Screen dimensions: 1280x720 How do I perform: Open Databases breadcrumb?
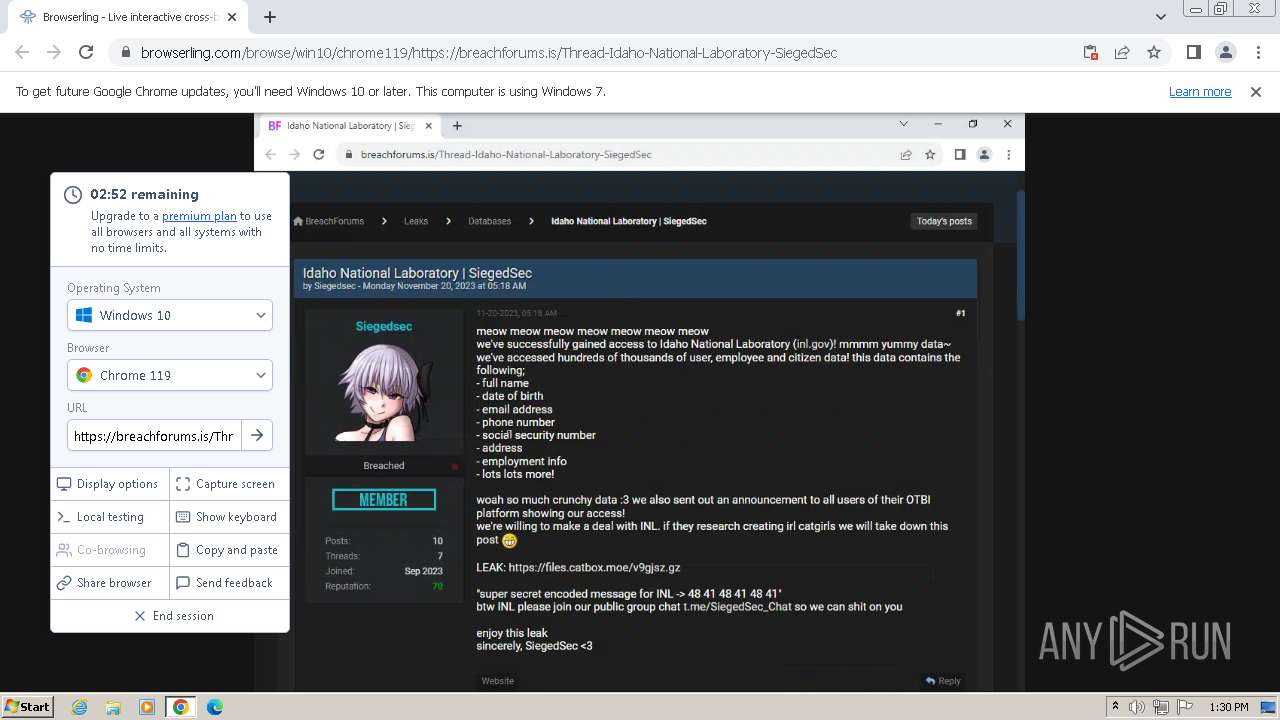(489, 221)
